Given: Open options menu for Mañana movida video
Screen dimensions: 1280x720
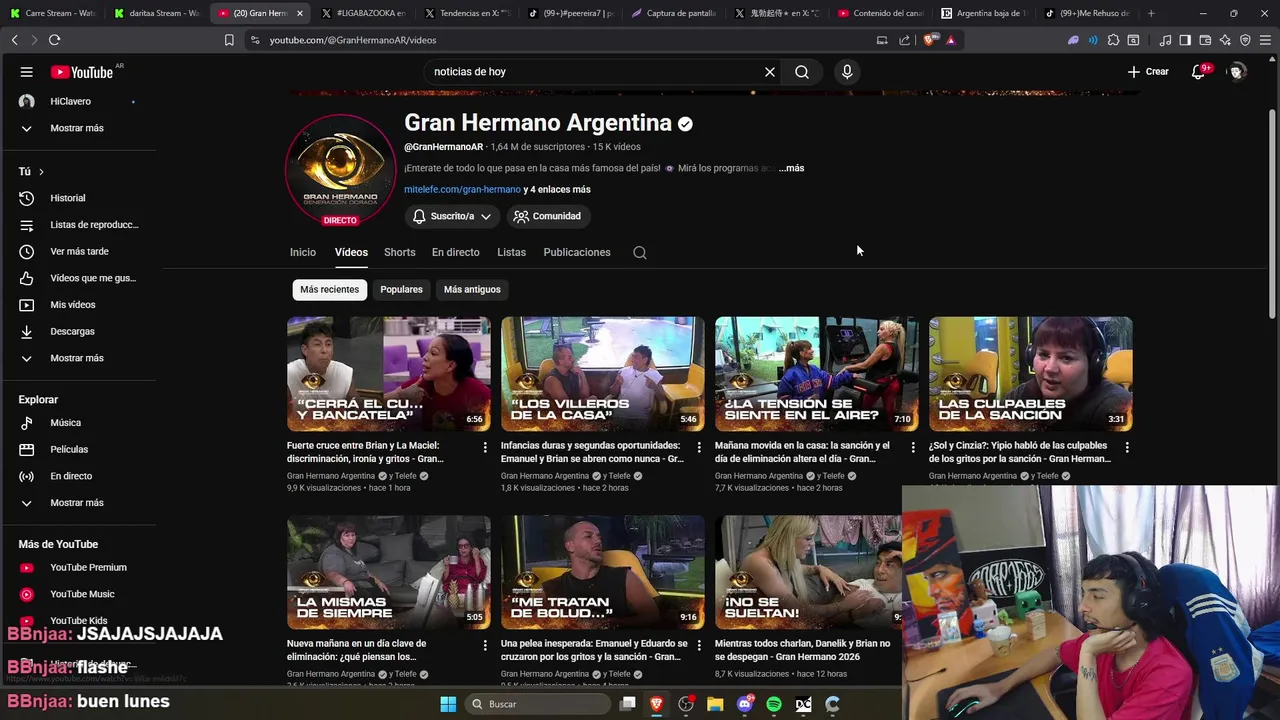Looking at the screenshot, I should (x=912, y=447).
